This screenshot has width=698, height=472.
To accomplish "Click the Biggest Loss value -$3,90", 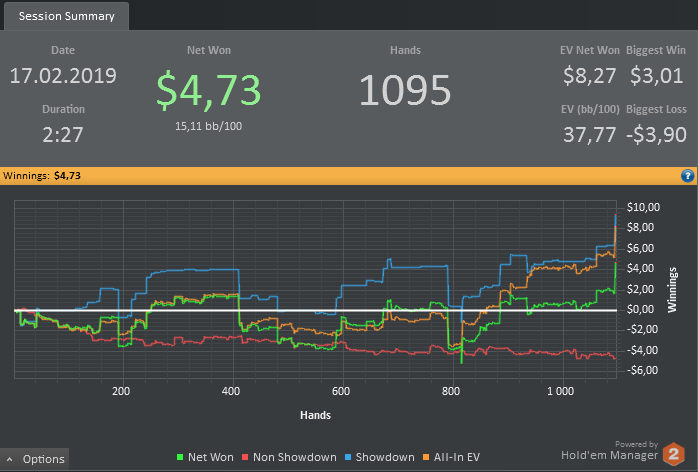I will click(x=656, y=135).
